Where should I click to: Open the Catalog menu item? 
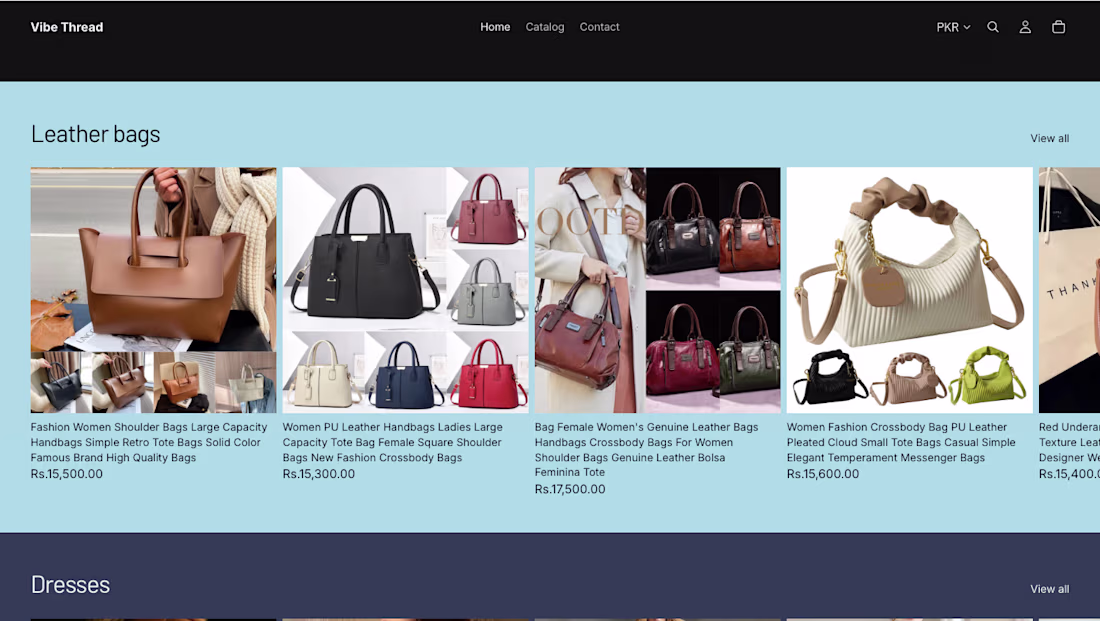(545, 27)
